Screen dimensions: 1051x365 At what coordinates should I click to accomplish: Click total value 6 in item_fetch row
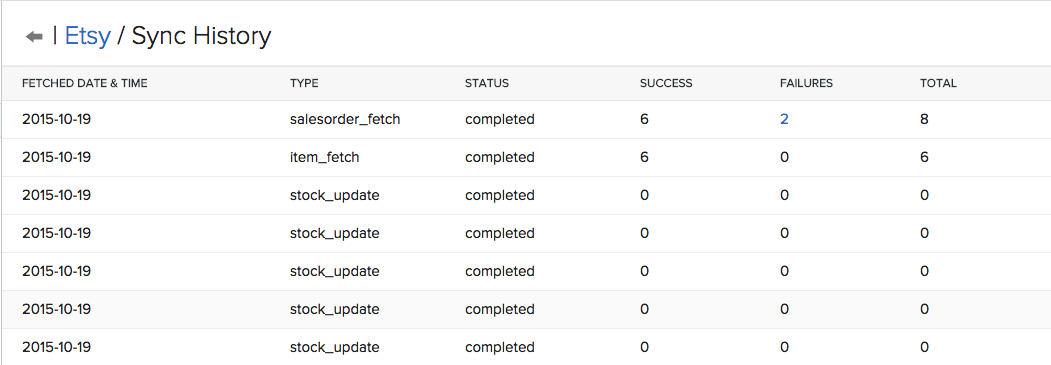click(x=925, y=157)
